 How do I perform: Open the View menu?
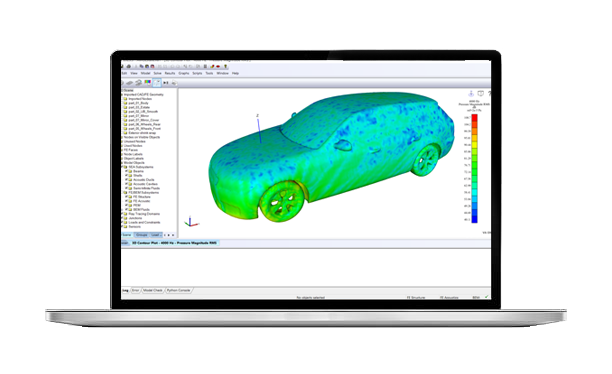pyautogui.click(x=134, y=73)
